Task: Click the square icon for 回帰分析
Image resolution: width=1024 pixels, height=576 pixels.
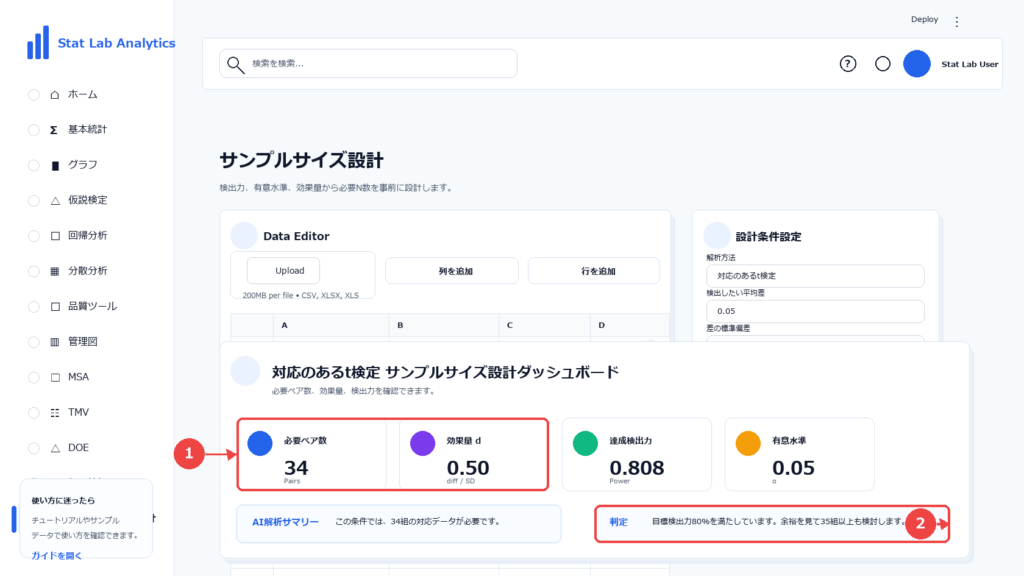Action: point(55,236)
